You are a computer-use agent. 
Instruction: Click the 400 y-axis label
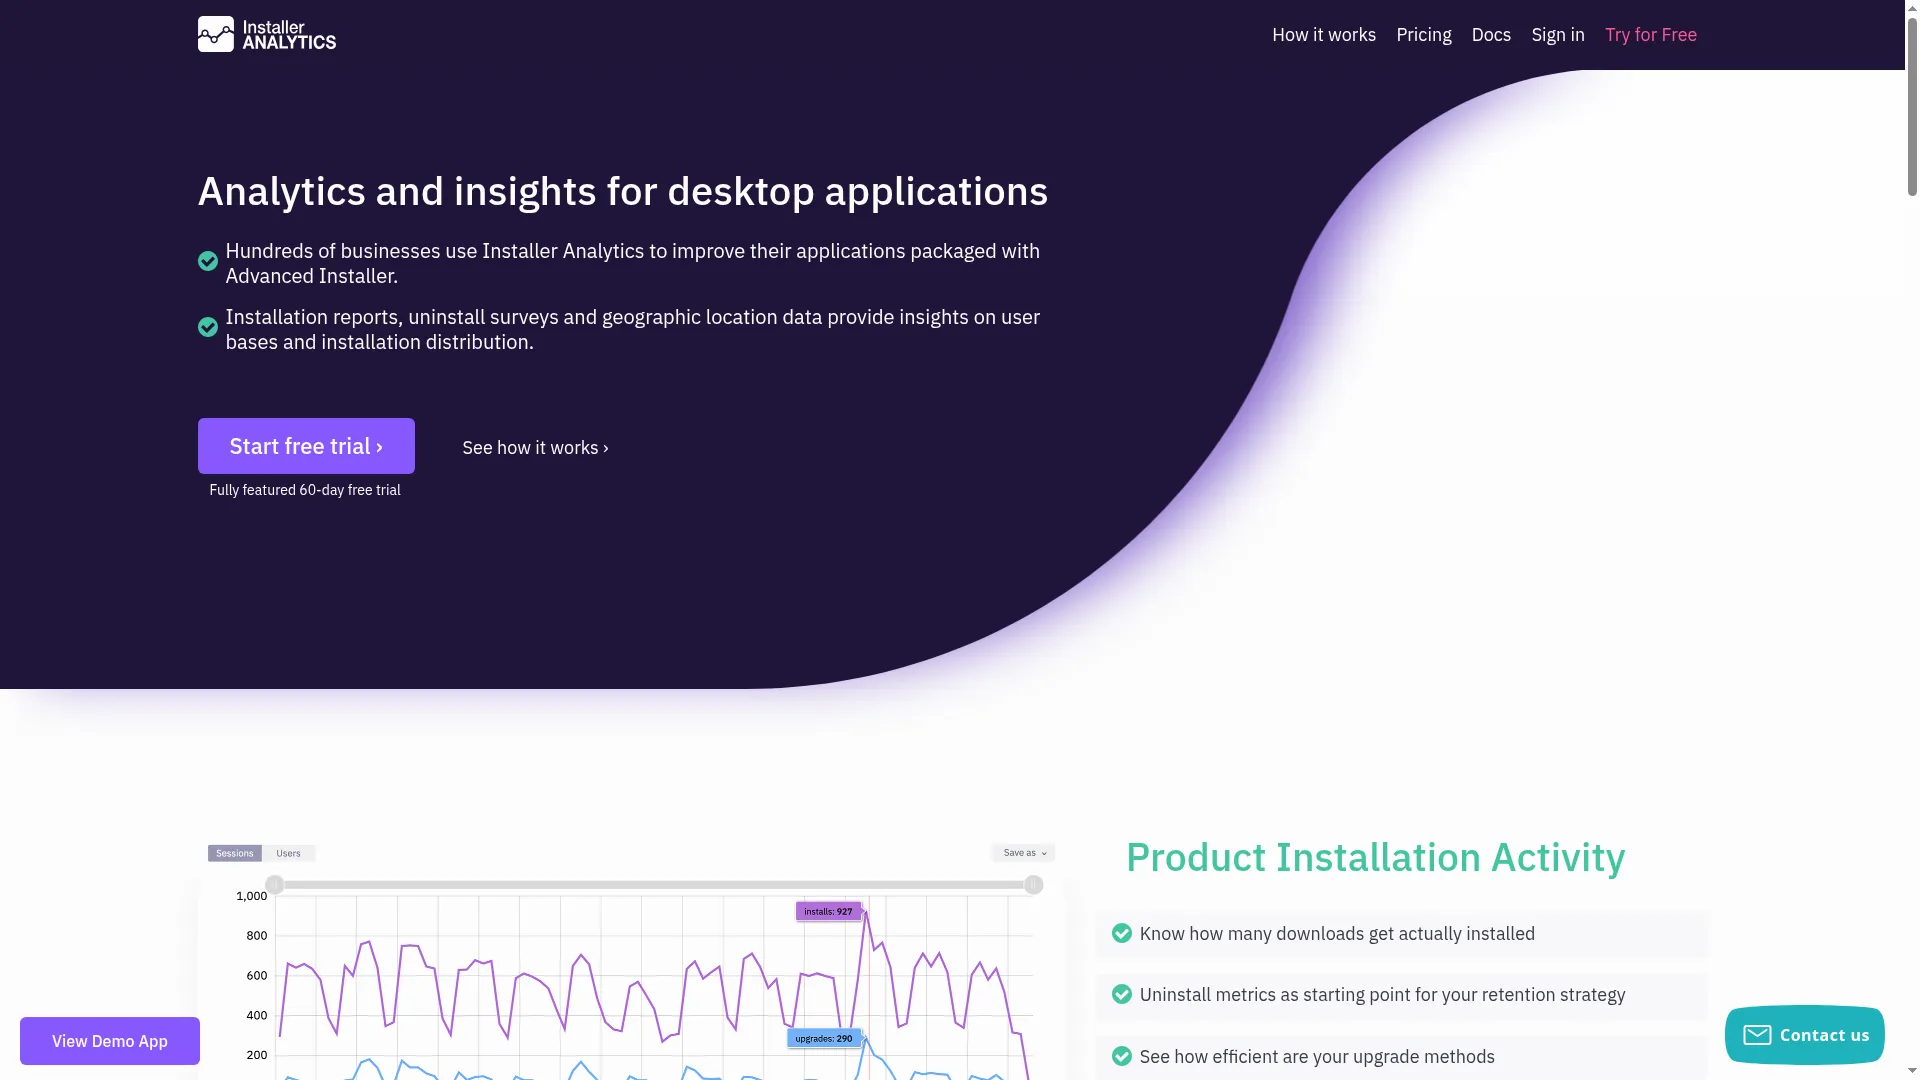point(257,1016)
